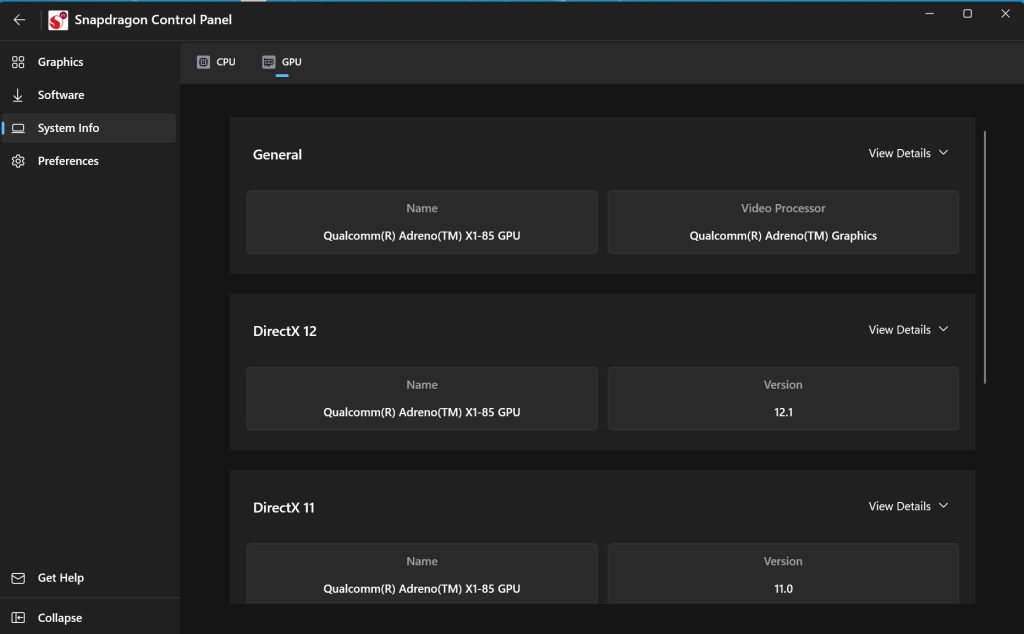Click the Name card showing Adreno X1-85 GPU
The height and width of the screenshot is (634, 1024).
pyautogui.click(x=421, y=222)
